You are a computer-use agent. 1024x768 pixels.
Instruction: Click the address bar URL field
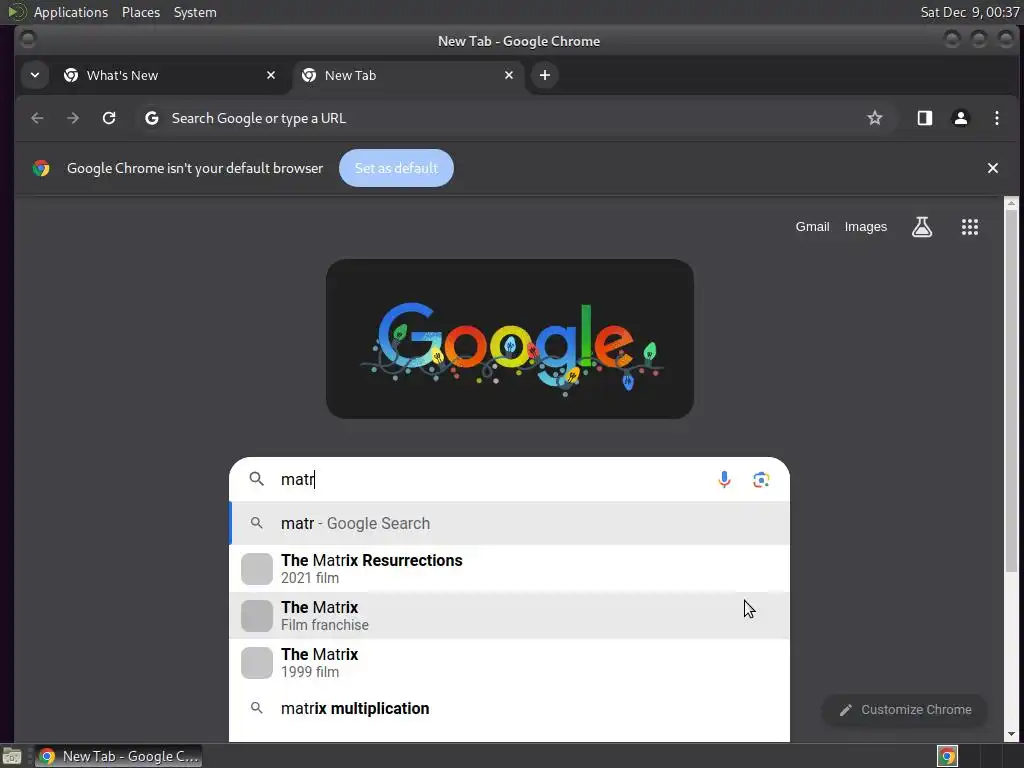tap(509, 118)
